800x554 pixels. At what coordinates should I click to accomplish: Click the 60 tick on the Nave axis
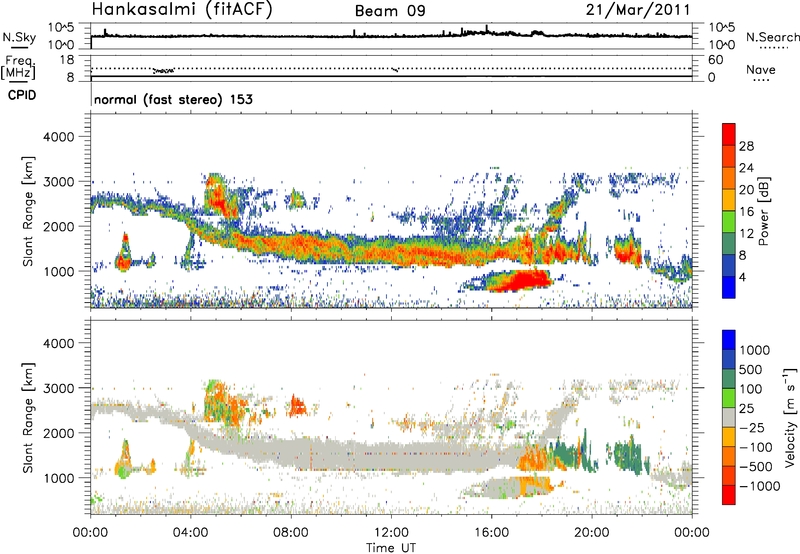(715, 60)
